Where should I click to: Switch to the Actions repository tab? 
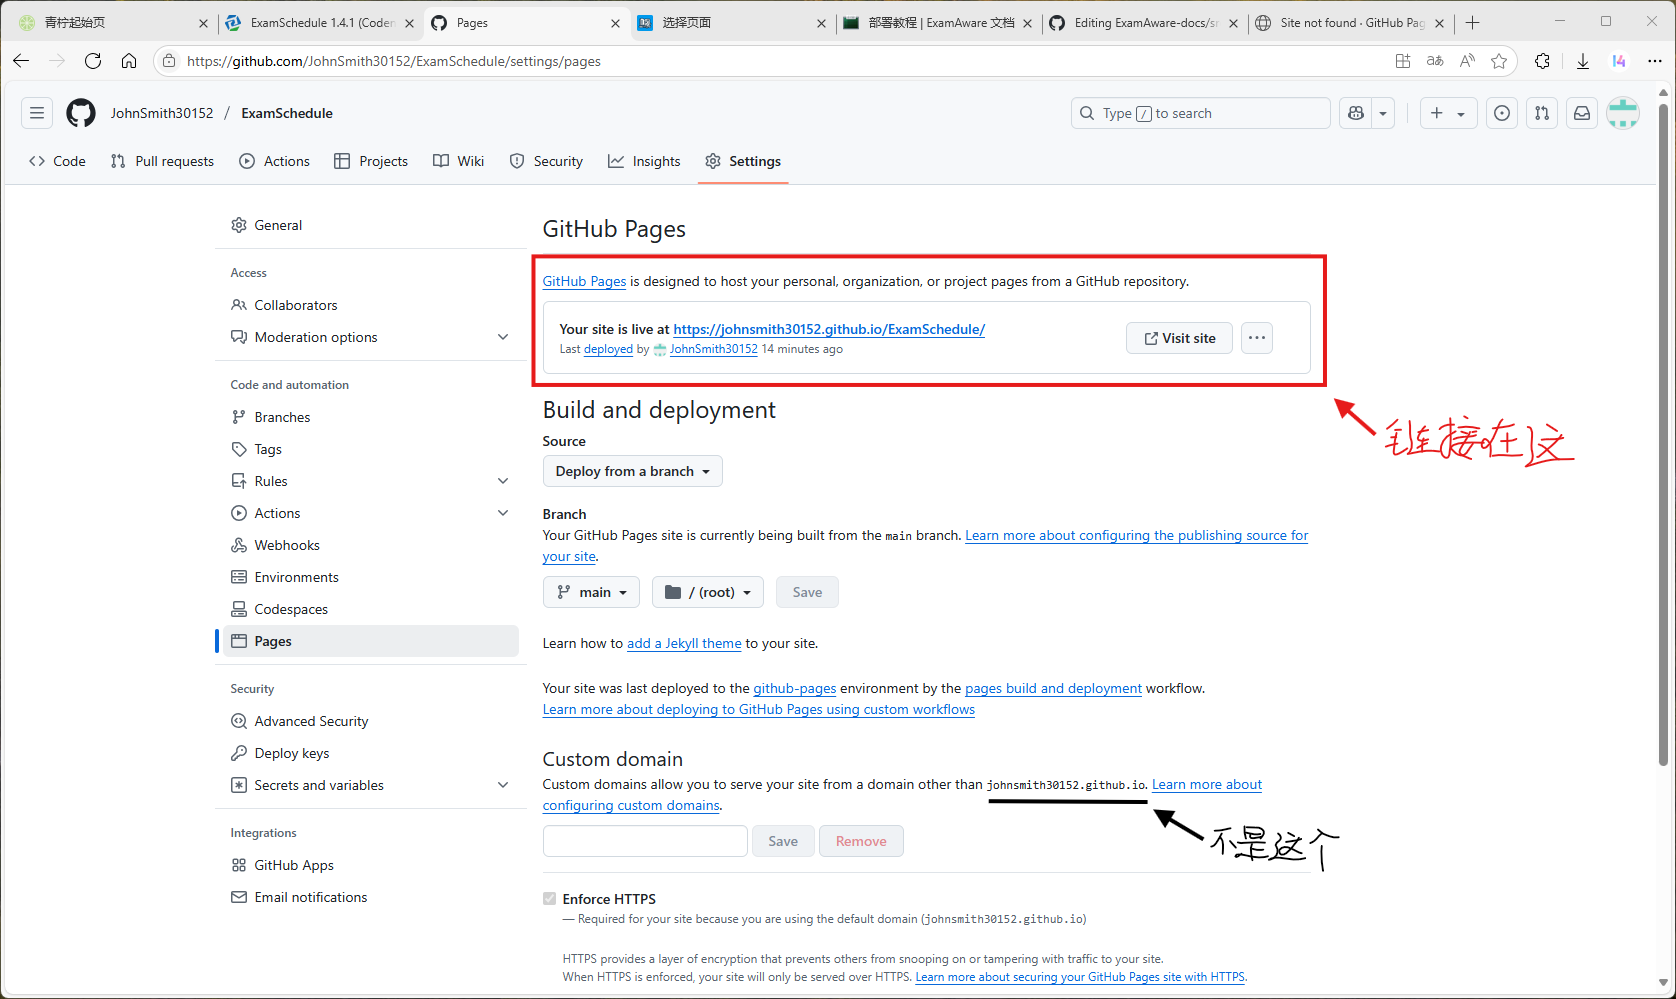coord(275,161)
